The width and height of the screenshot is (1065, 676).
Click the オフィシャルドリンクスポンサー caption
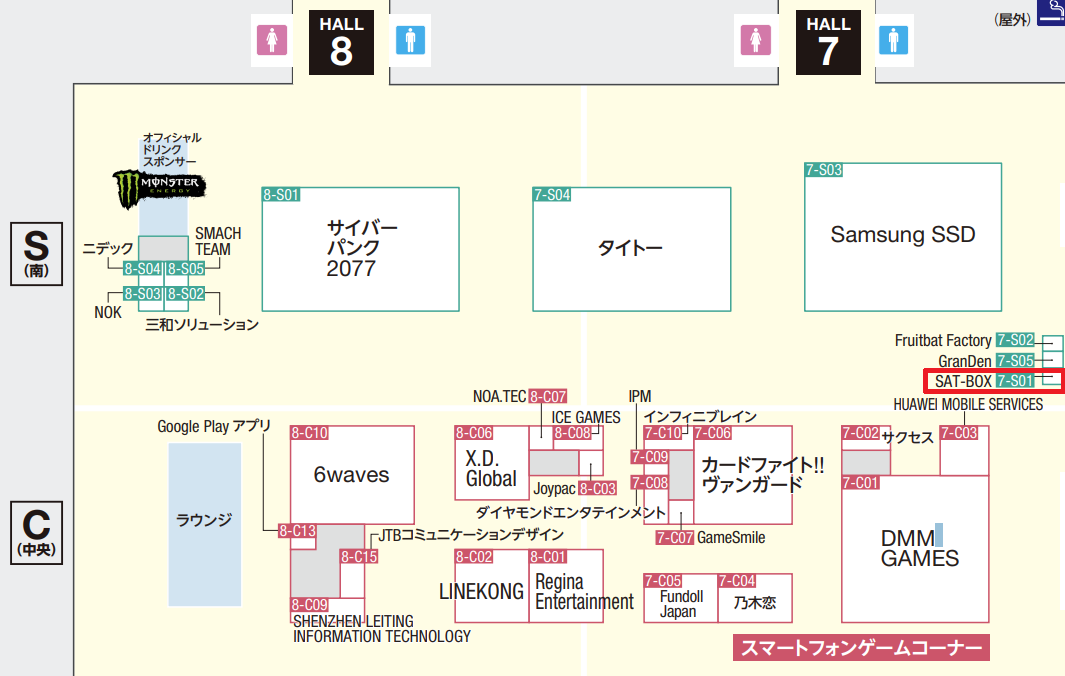[171, 149]
